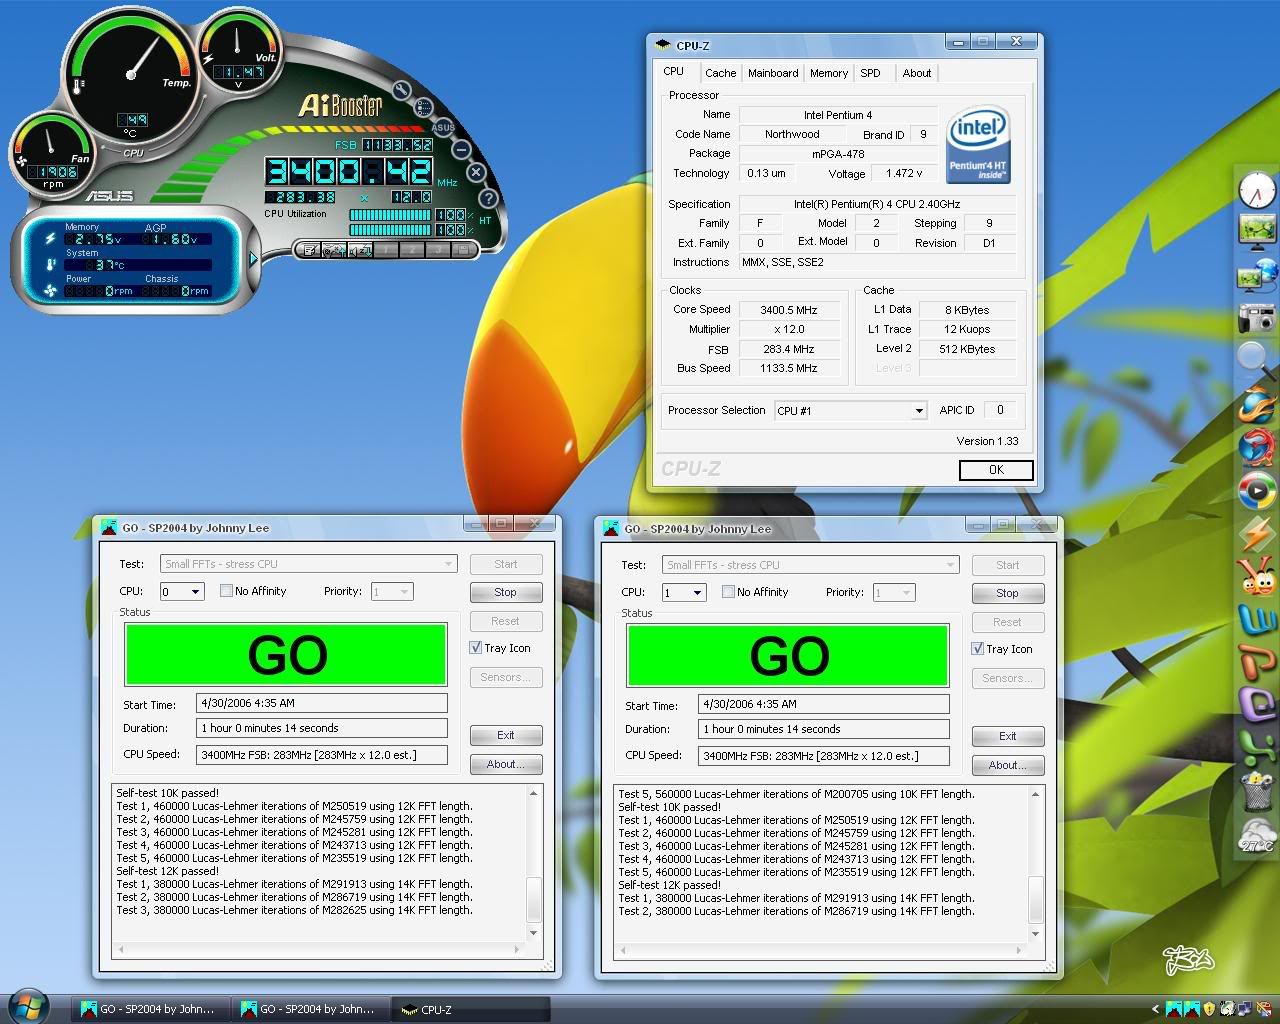Click OK button in CPU-Z window

click(996, 470)
